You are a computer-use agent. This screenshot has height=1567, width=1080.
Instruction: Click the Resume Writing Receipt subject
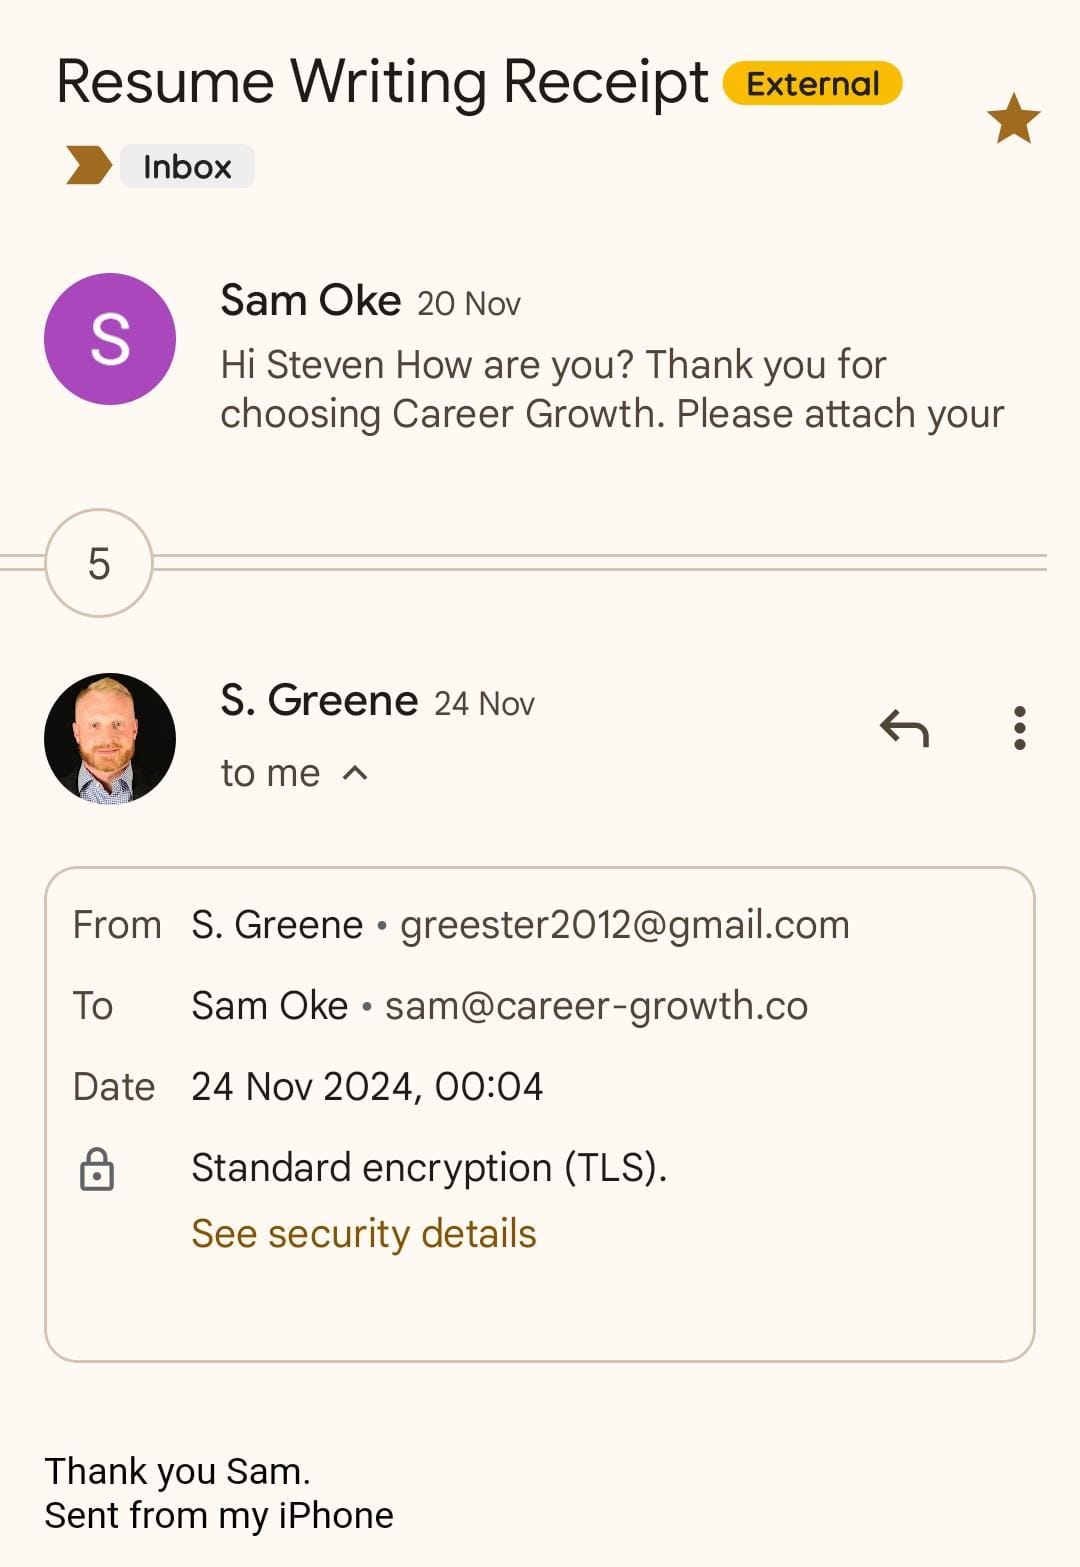[382, 82]
